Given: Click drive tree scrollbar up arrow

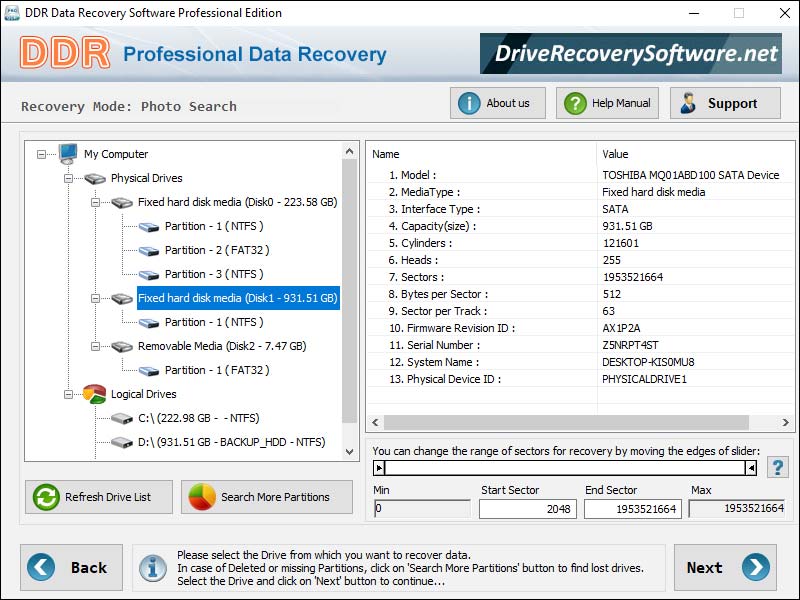Looking at the screenshot, I should pyautogui.click(x=349, y=151).
